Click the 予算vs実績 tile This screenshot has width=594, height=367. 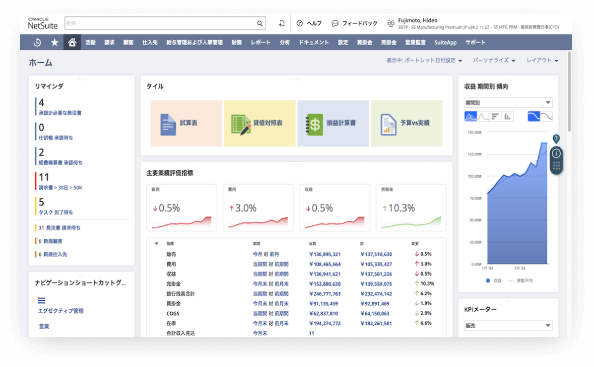[x=407, y=123]
